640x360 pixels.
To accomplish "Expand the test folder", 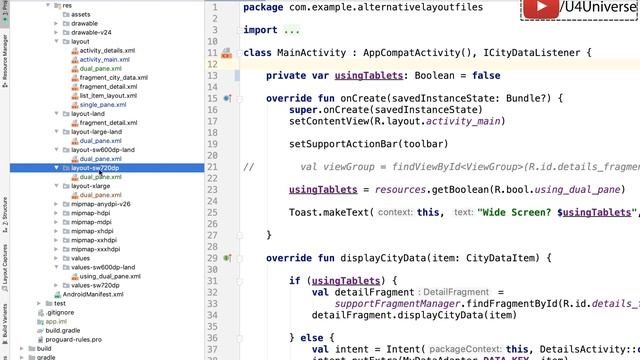I will [39, 303].
